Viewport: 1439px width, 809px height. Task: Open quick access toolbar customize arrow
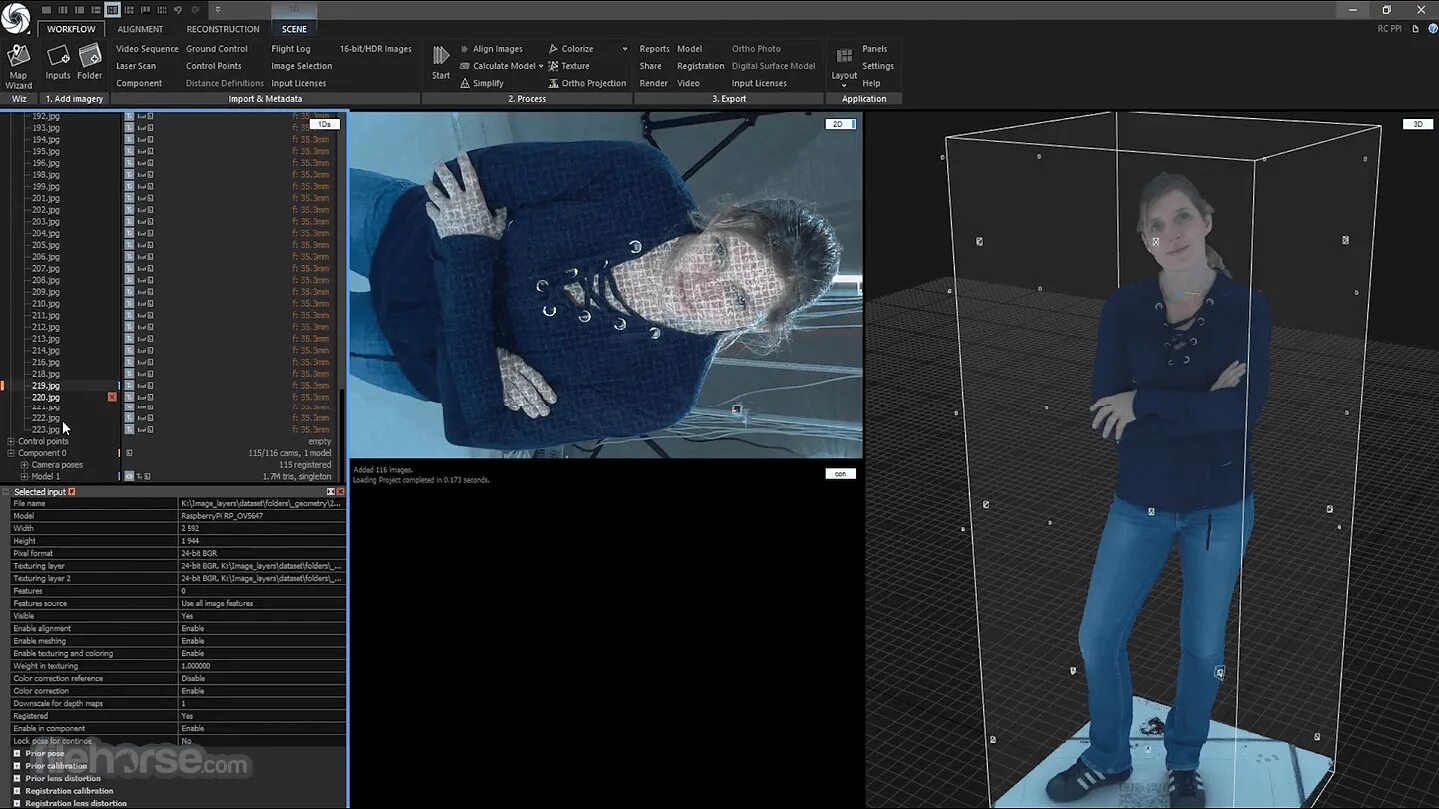pyautogui.click(x=217, y=10)
